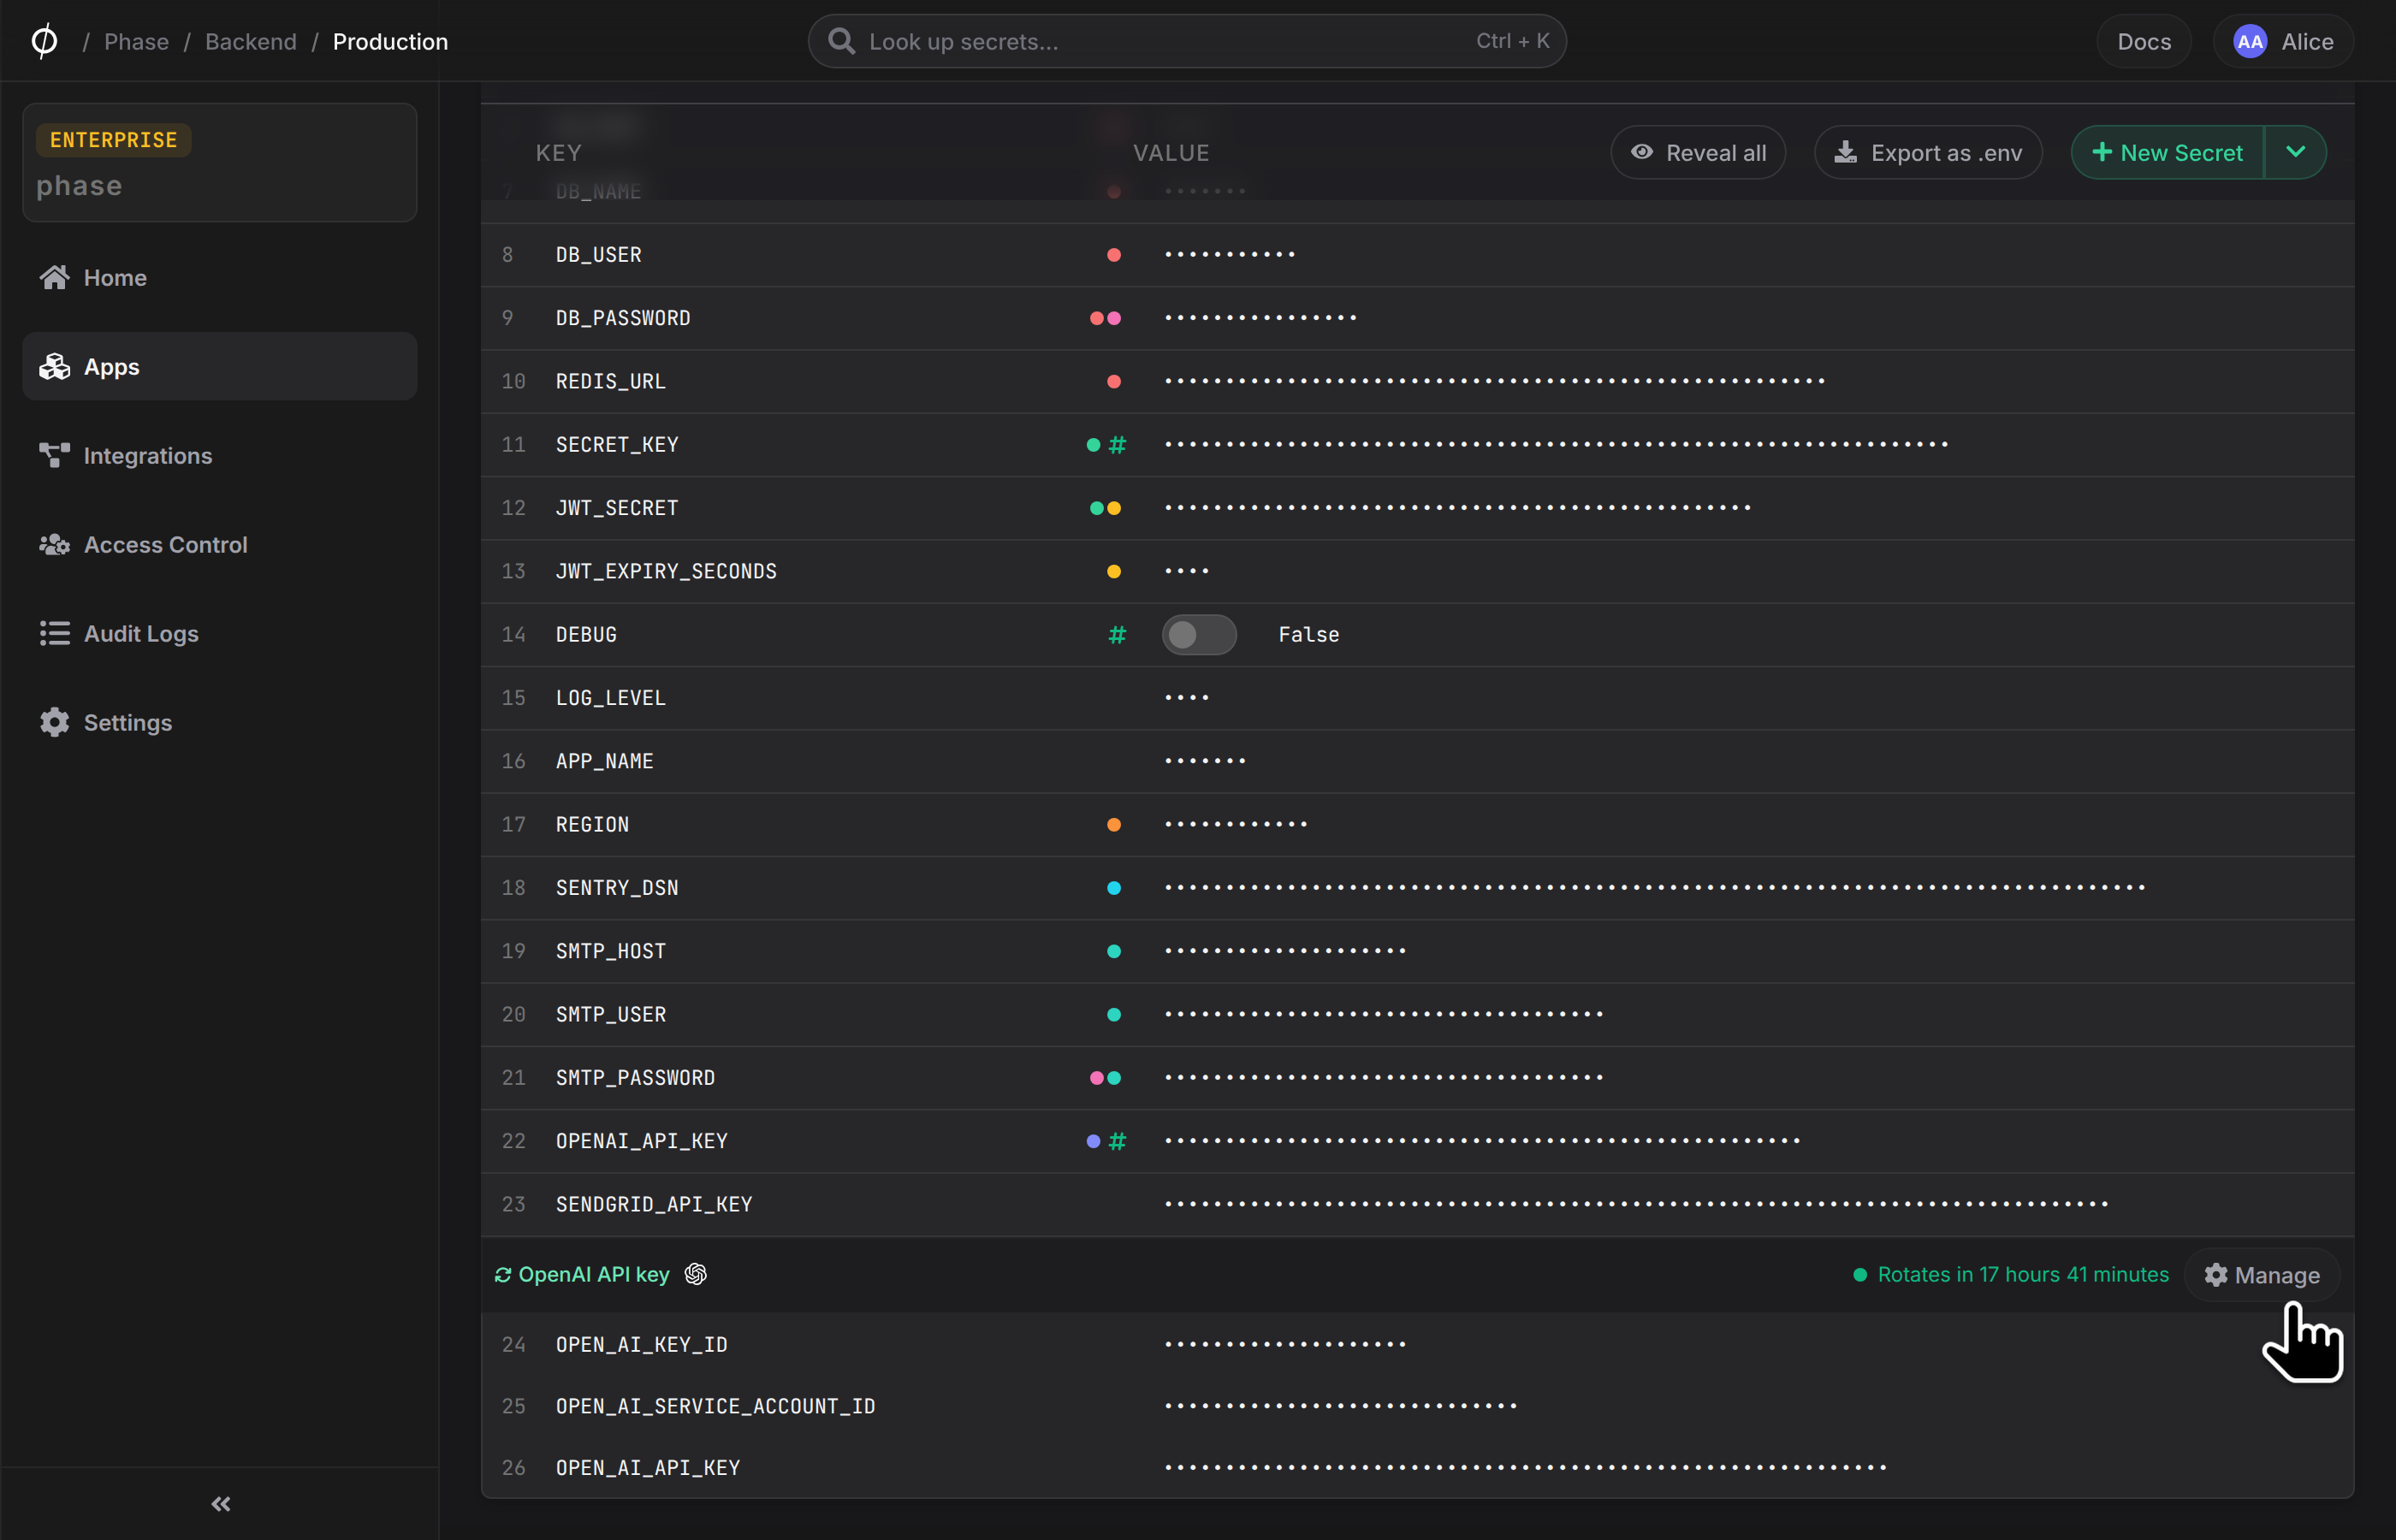Open the Integrations menu item
The image size is (2396, 1540).
coord(219,455)
